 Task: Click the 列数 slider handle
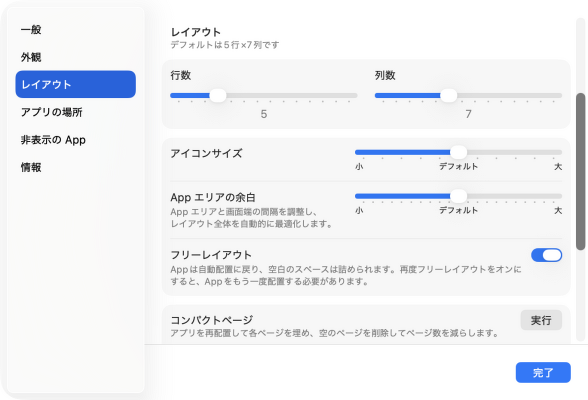click(448, 96)
